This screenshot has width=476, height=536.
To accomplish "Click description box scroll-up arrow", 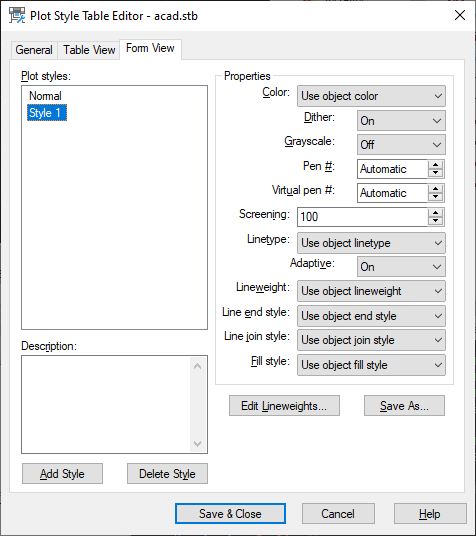I will tap(197, 366).
